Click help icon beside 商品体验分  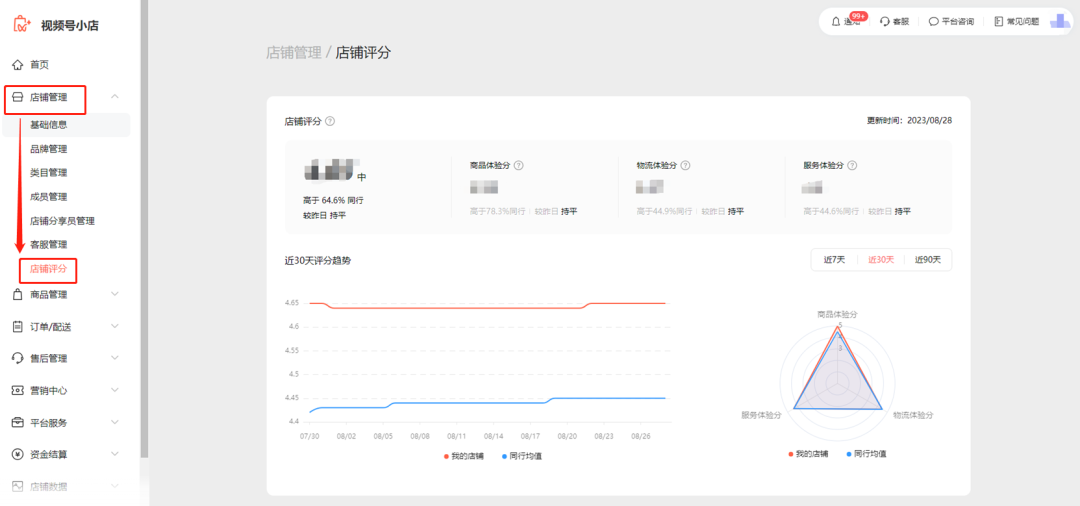519,165
